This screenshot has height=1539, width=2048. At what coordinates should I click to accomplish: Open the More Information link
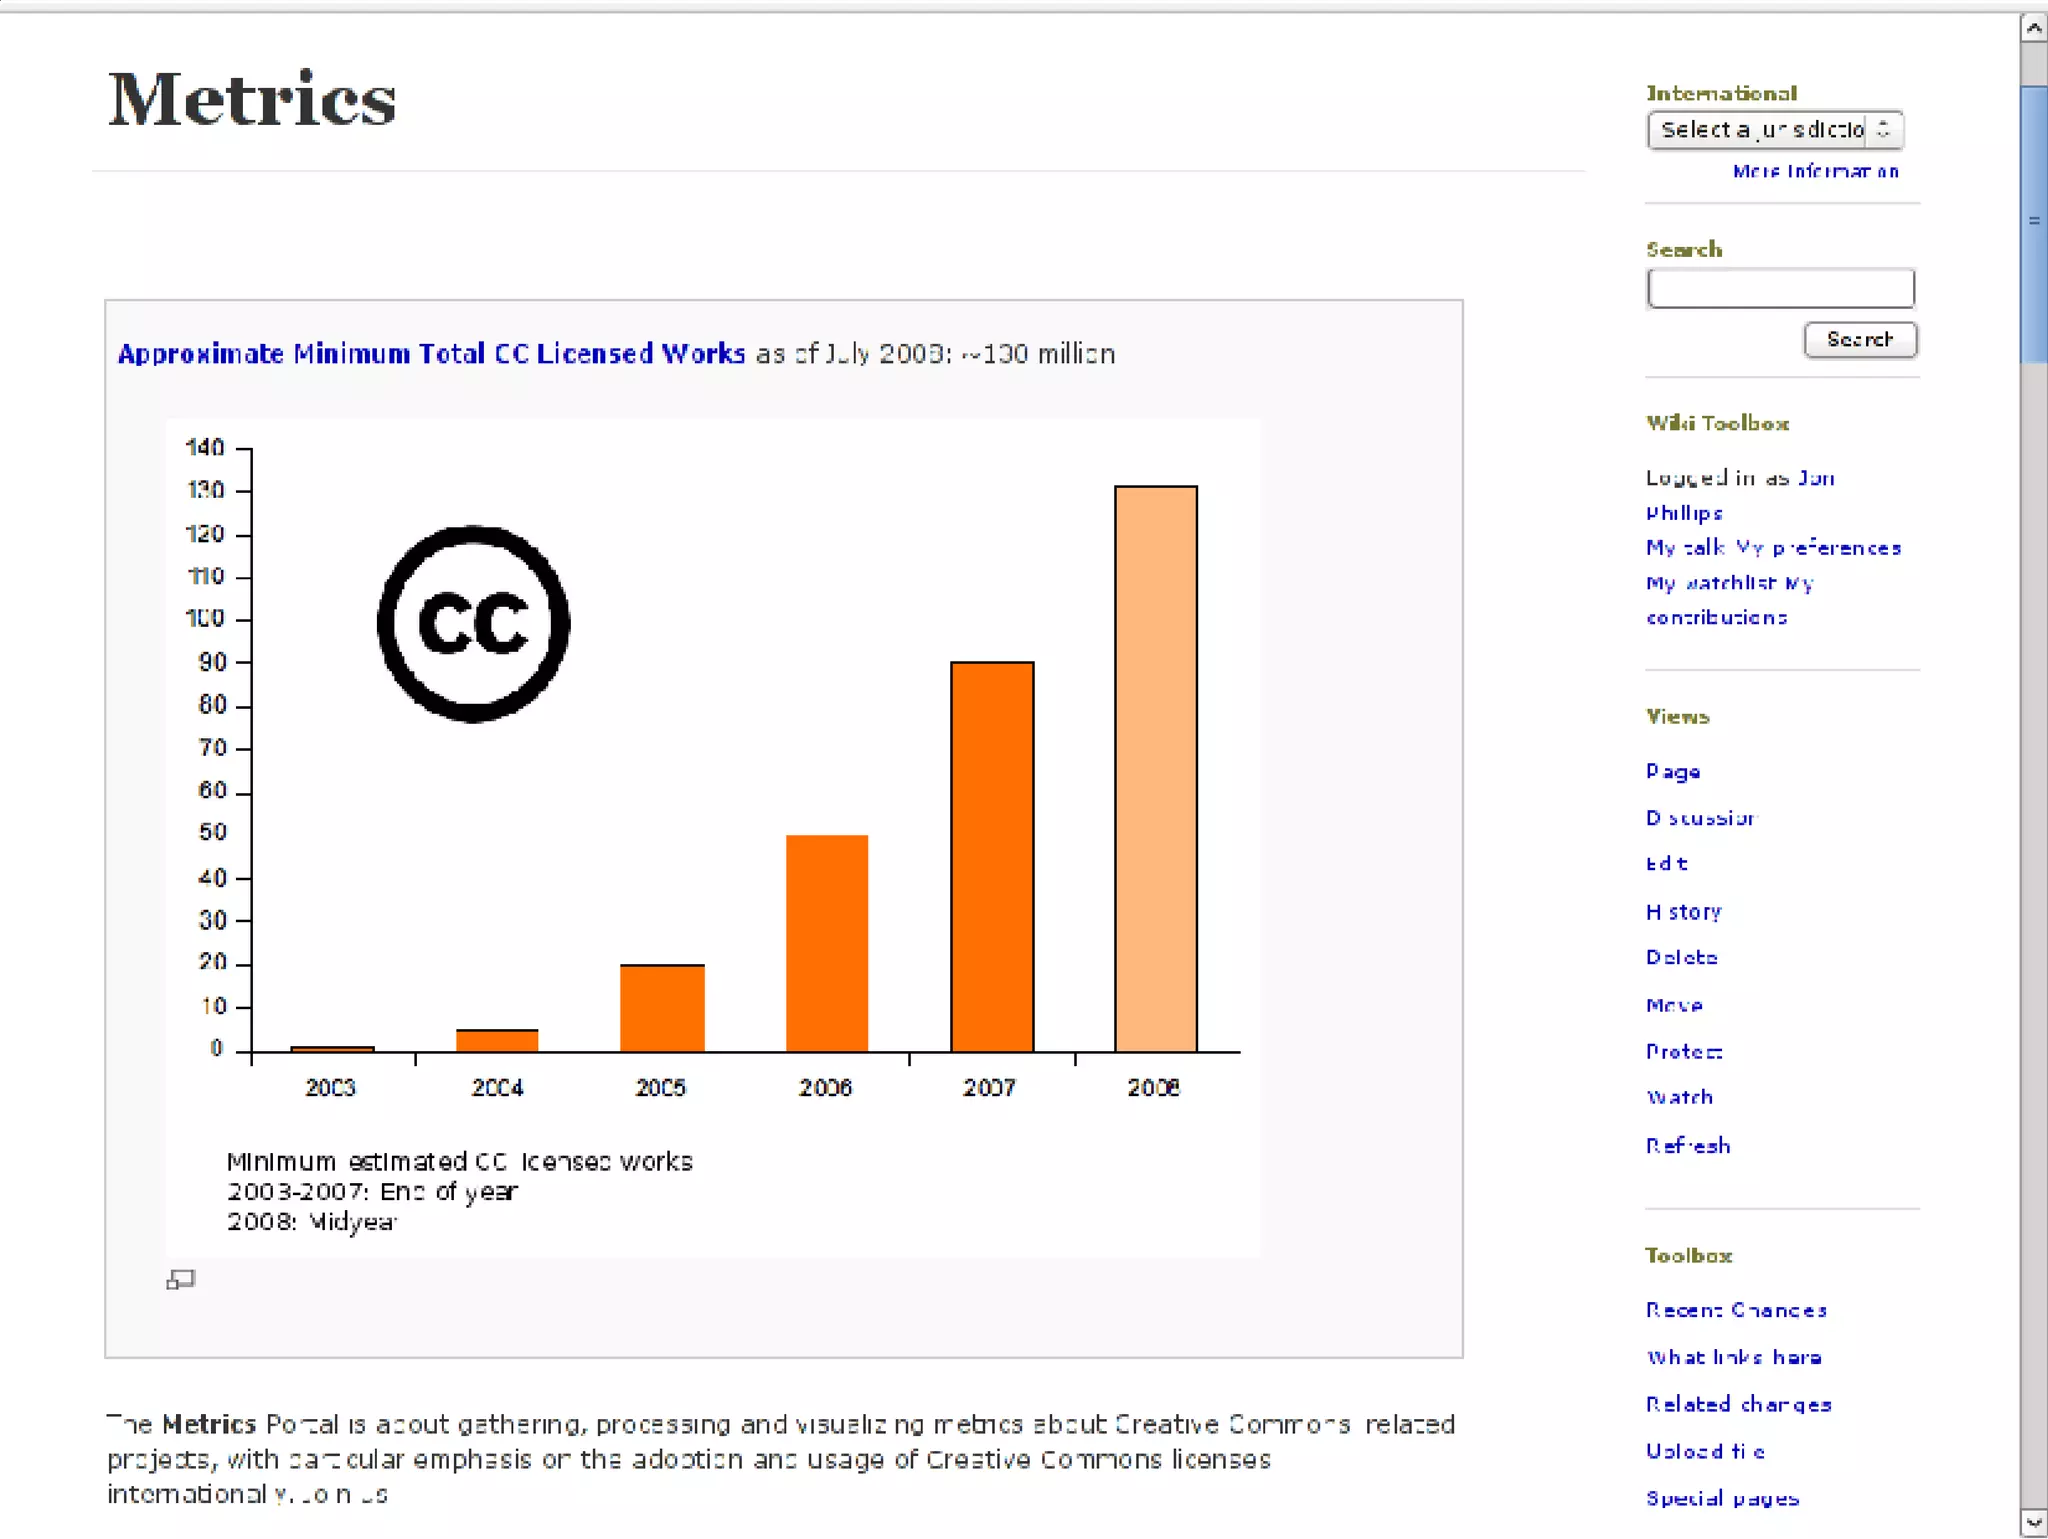point(1815,172)
